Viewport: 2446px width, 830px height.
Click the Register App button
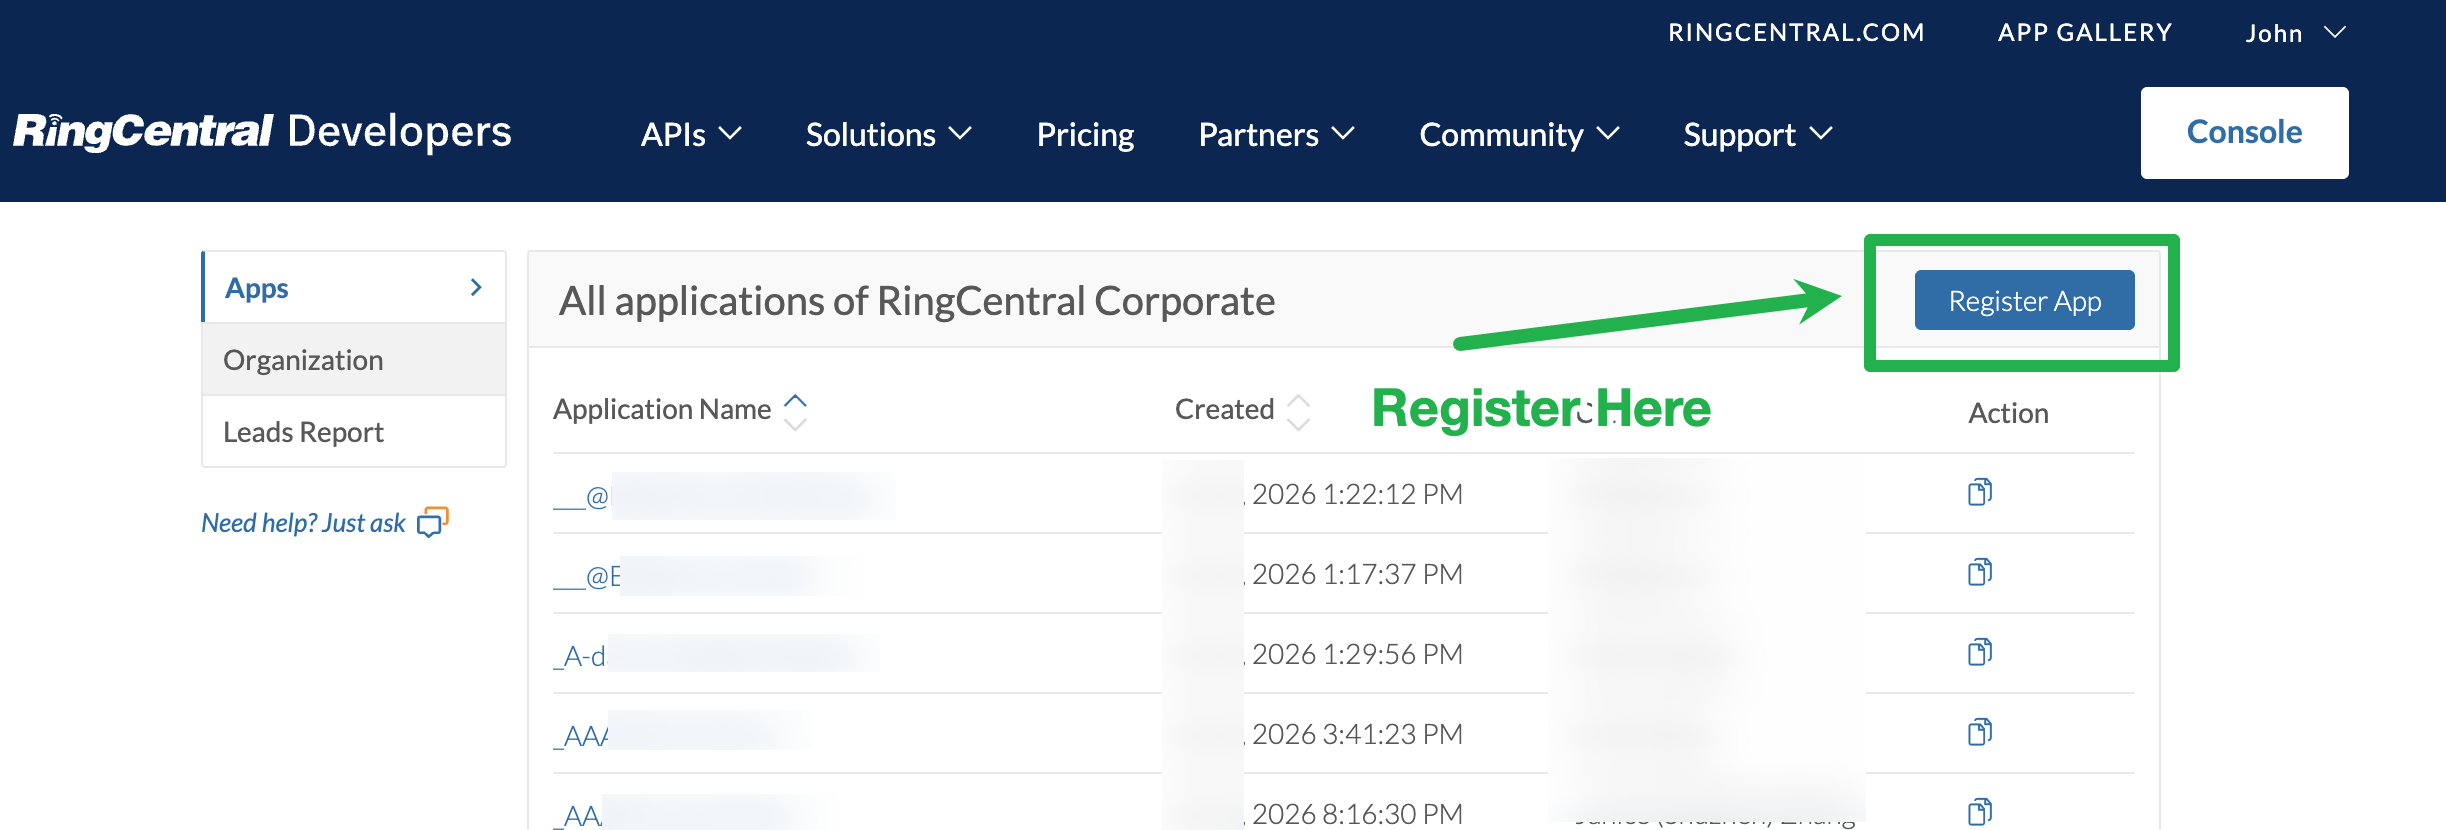(2024, 300)
